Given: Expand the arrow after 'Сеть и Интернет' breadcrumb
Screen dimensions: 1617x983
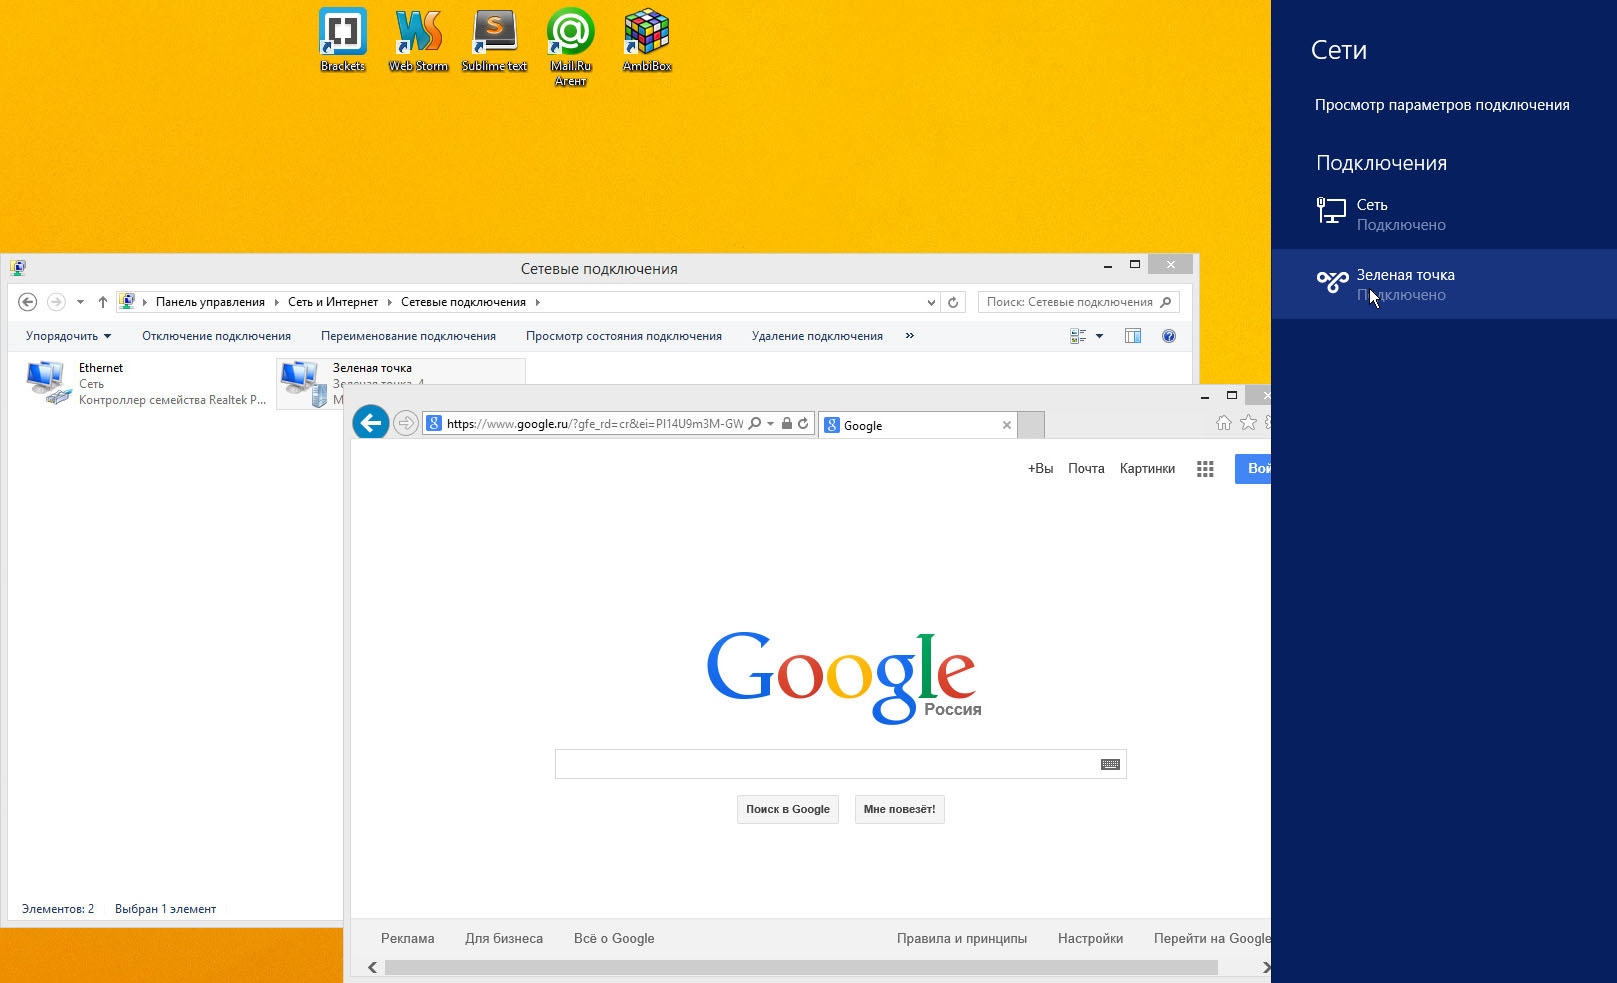Looking at the screenshot, I should click(x=389, y=302).
